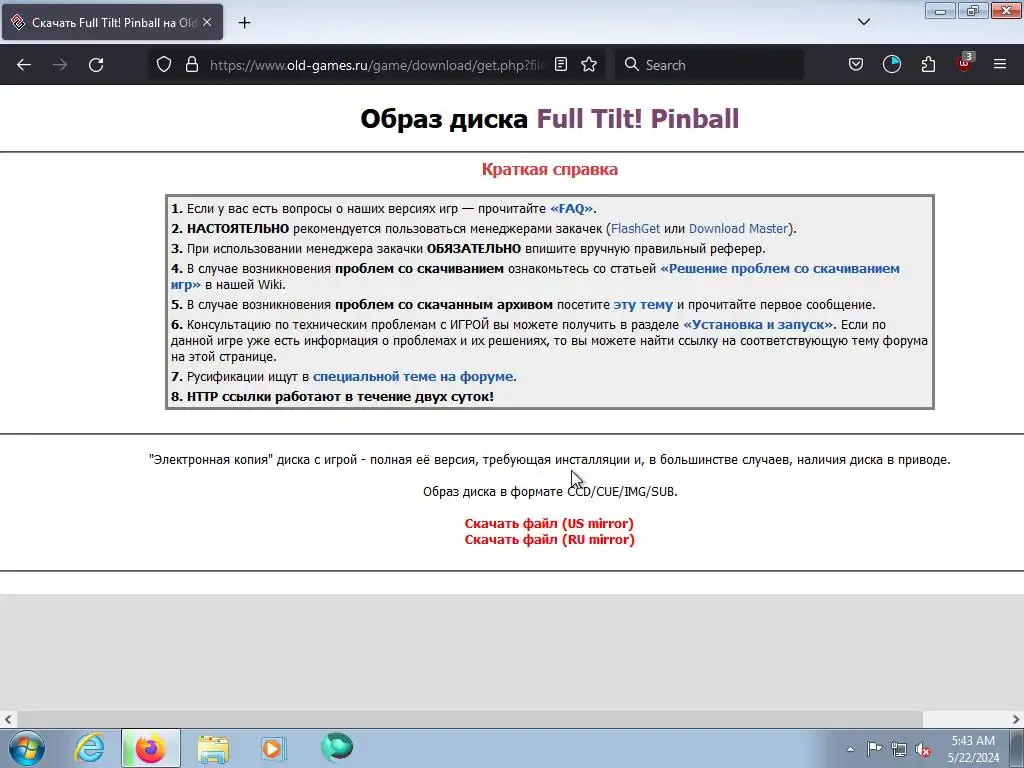Click the CCD/CUE/IMG/SUB format line
This screenshot has width=1024, height=768.
[x=550, y=491]
